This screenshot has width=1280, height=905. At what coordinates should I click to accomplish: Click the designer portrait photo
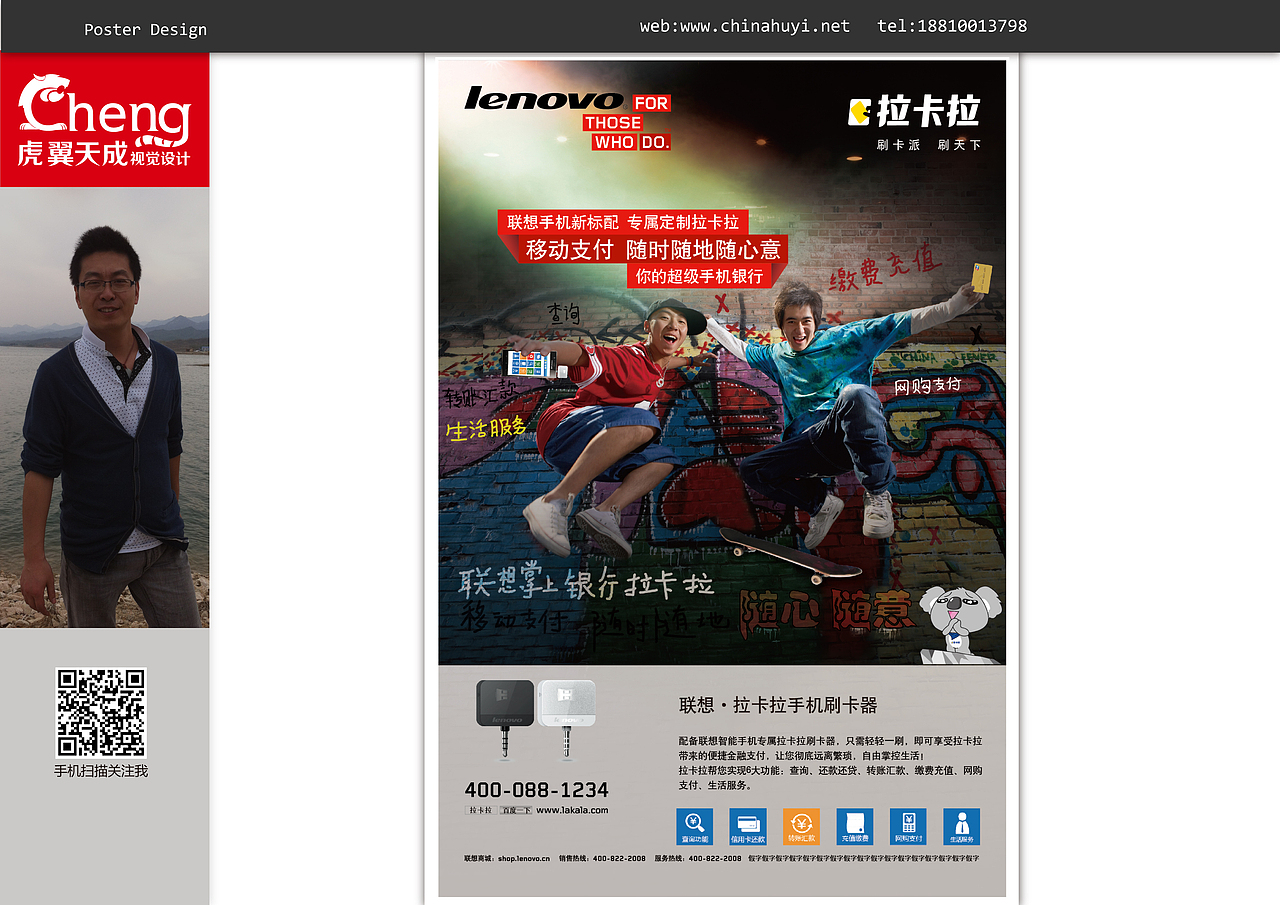coord(105,407)
